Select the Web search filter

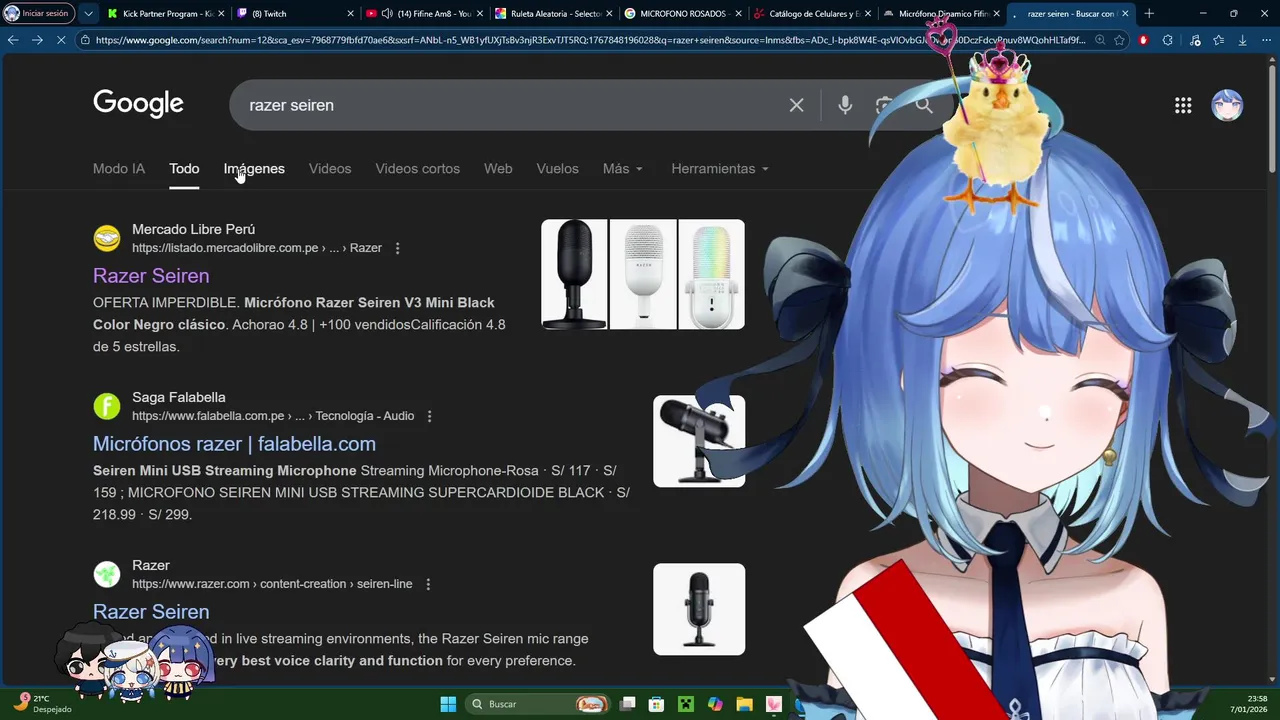tap(498, 169)
